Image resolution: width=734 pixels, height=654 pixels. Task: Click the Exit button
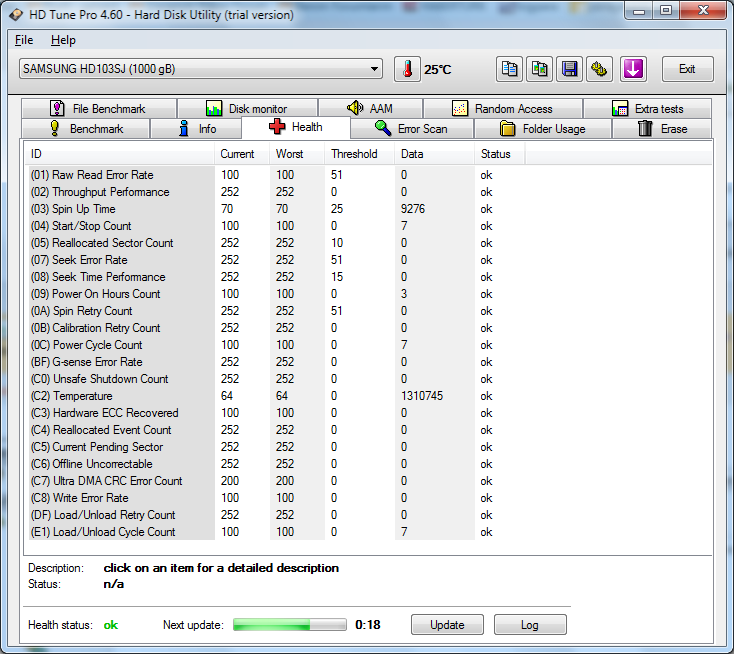[x=688, y=69]
